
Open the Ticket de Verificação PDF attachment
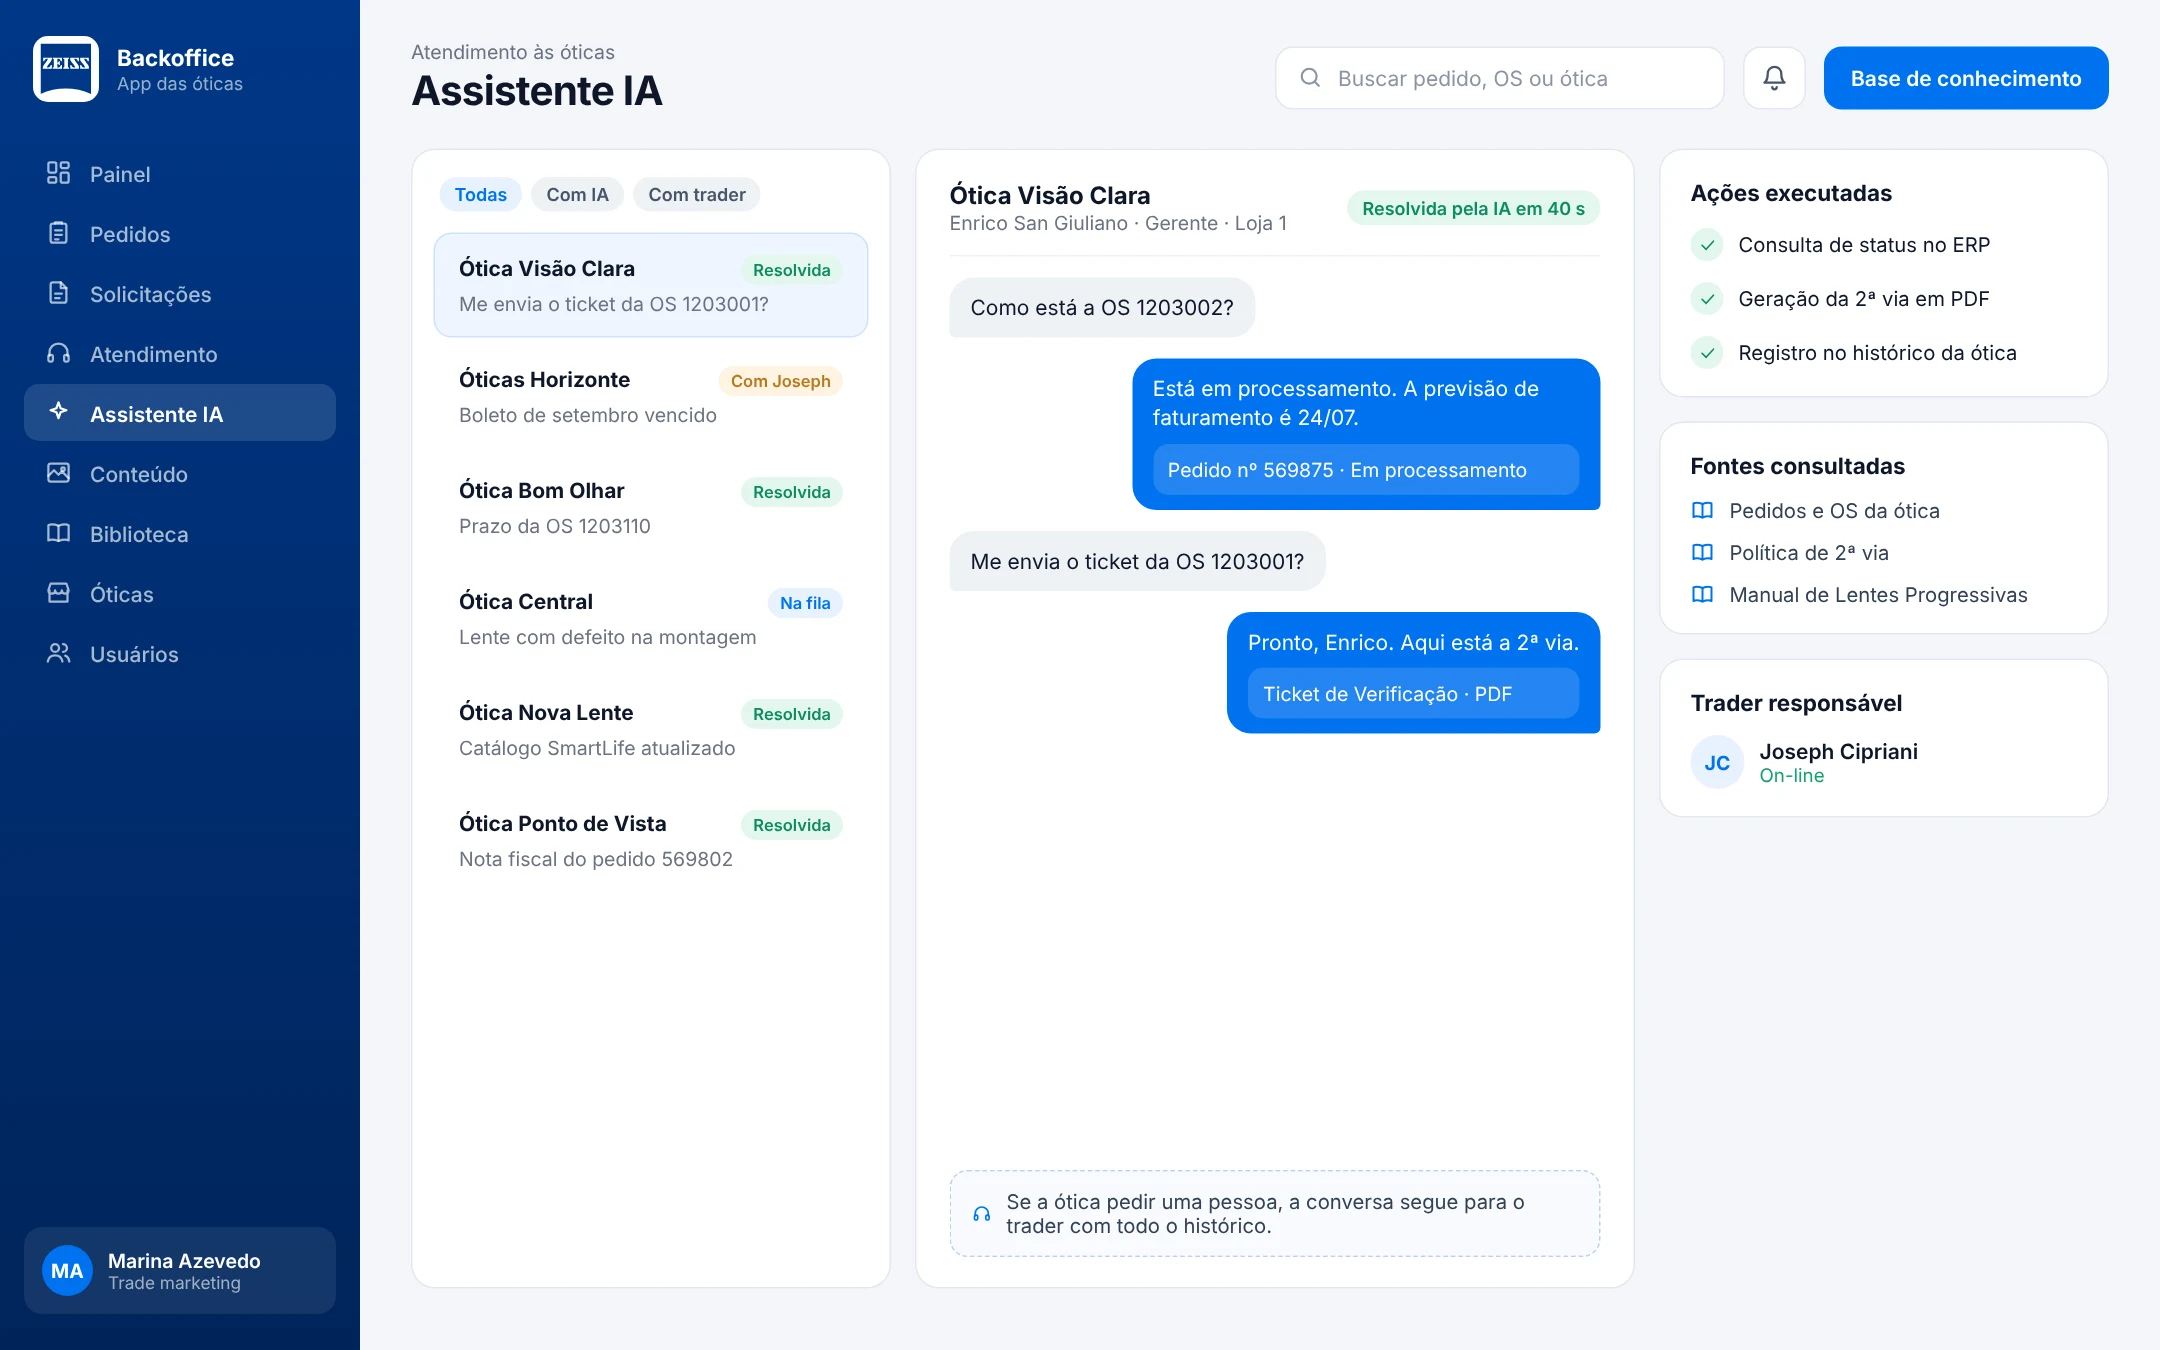1413,694
